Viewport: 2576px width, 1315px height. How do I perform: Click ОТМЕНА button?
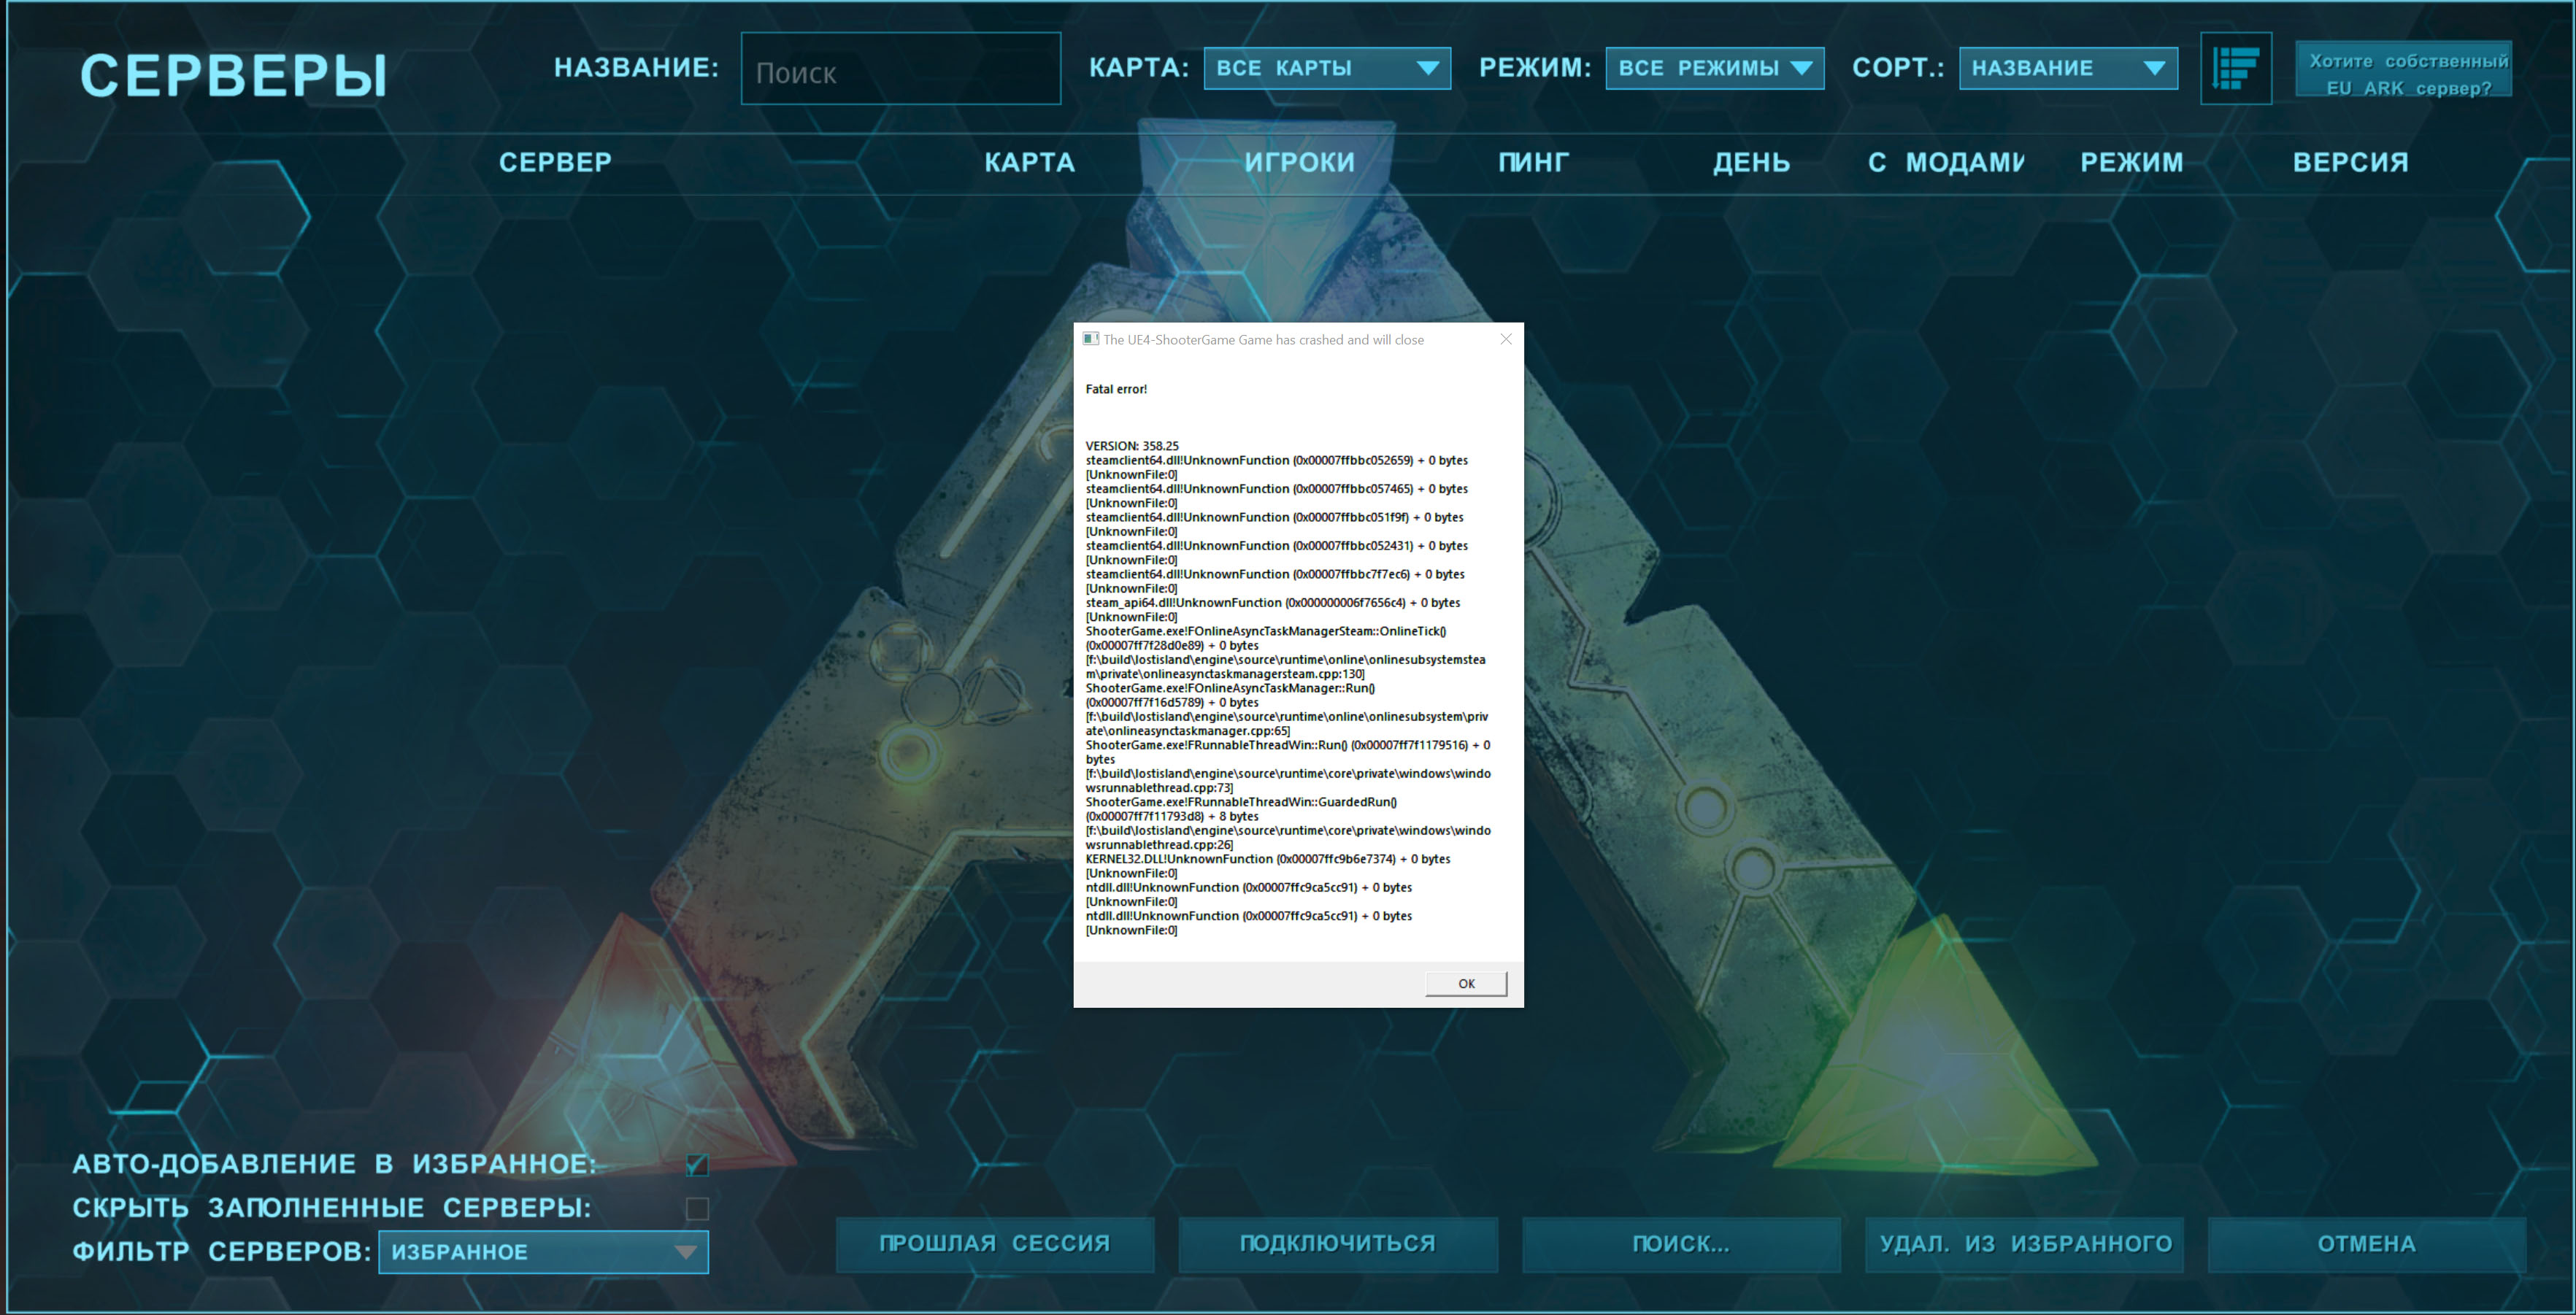[x=2367, y=1244]
